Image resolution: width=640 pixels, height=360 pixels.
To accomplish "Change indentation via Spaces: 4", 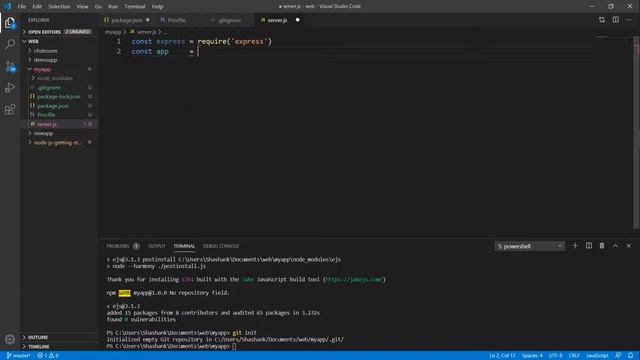I will (x=532, y=356).
